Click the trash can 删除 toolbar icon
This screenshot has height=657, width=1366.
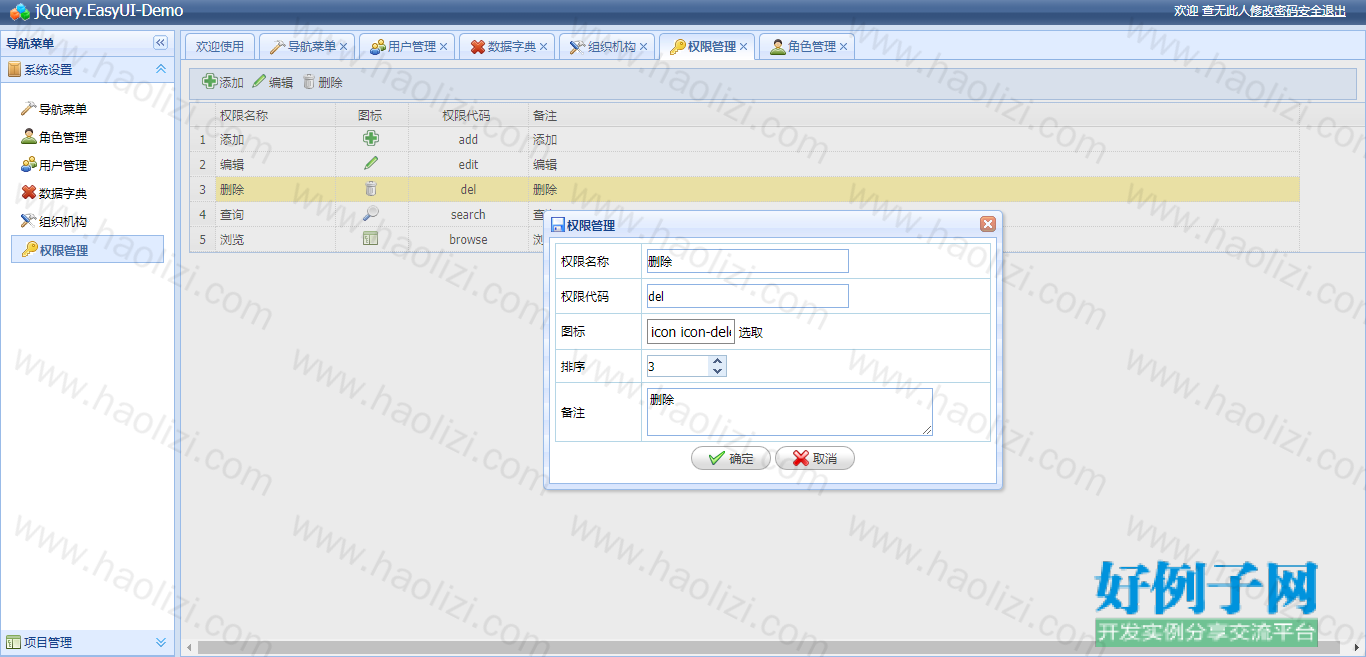(309, 82)
